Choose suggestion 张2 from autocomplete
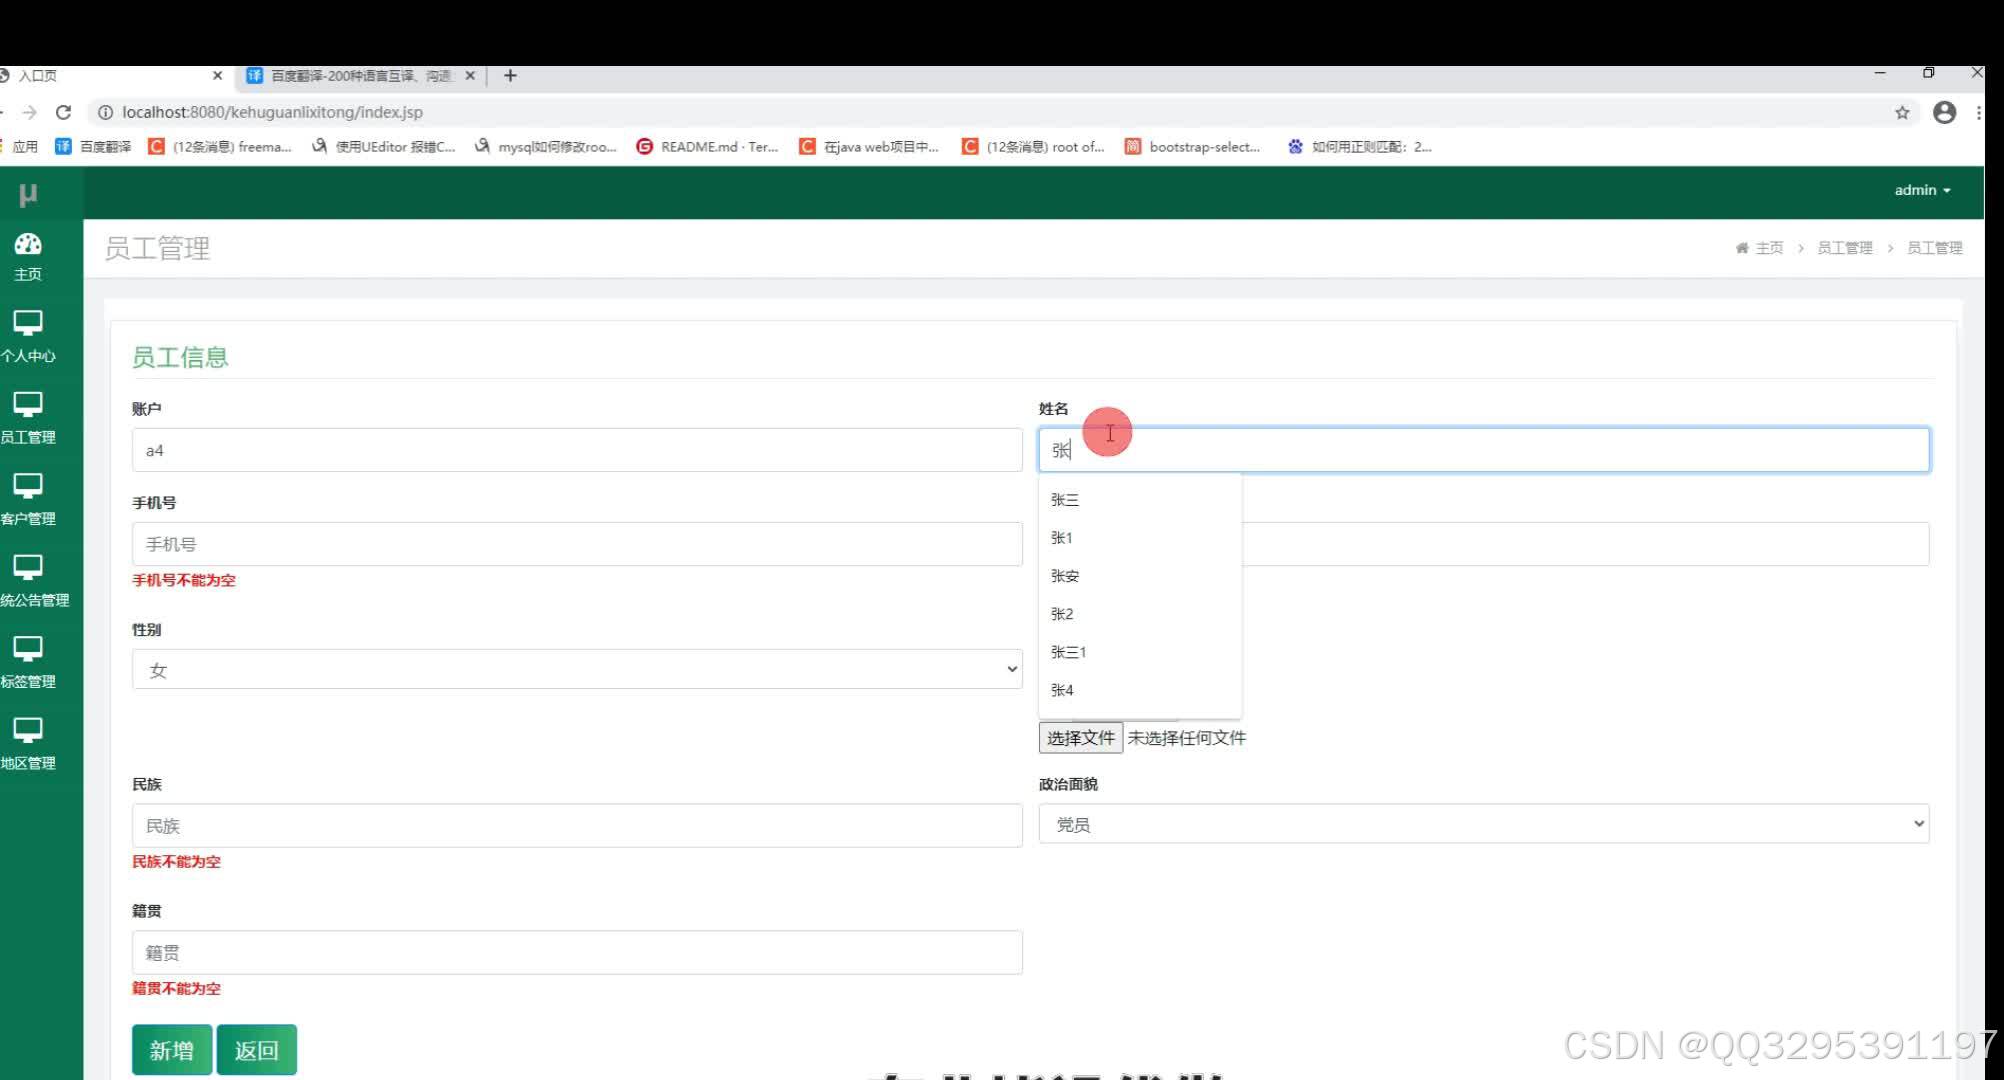This screenshot has width=2004, height=1080. click(x=1140, y=613)
